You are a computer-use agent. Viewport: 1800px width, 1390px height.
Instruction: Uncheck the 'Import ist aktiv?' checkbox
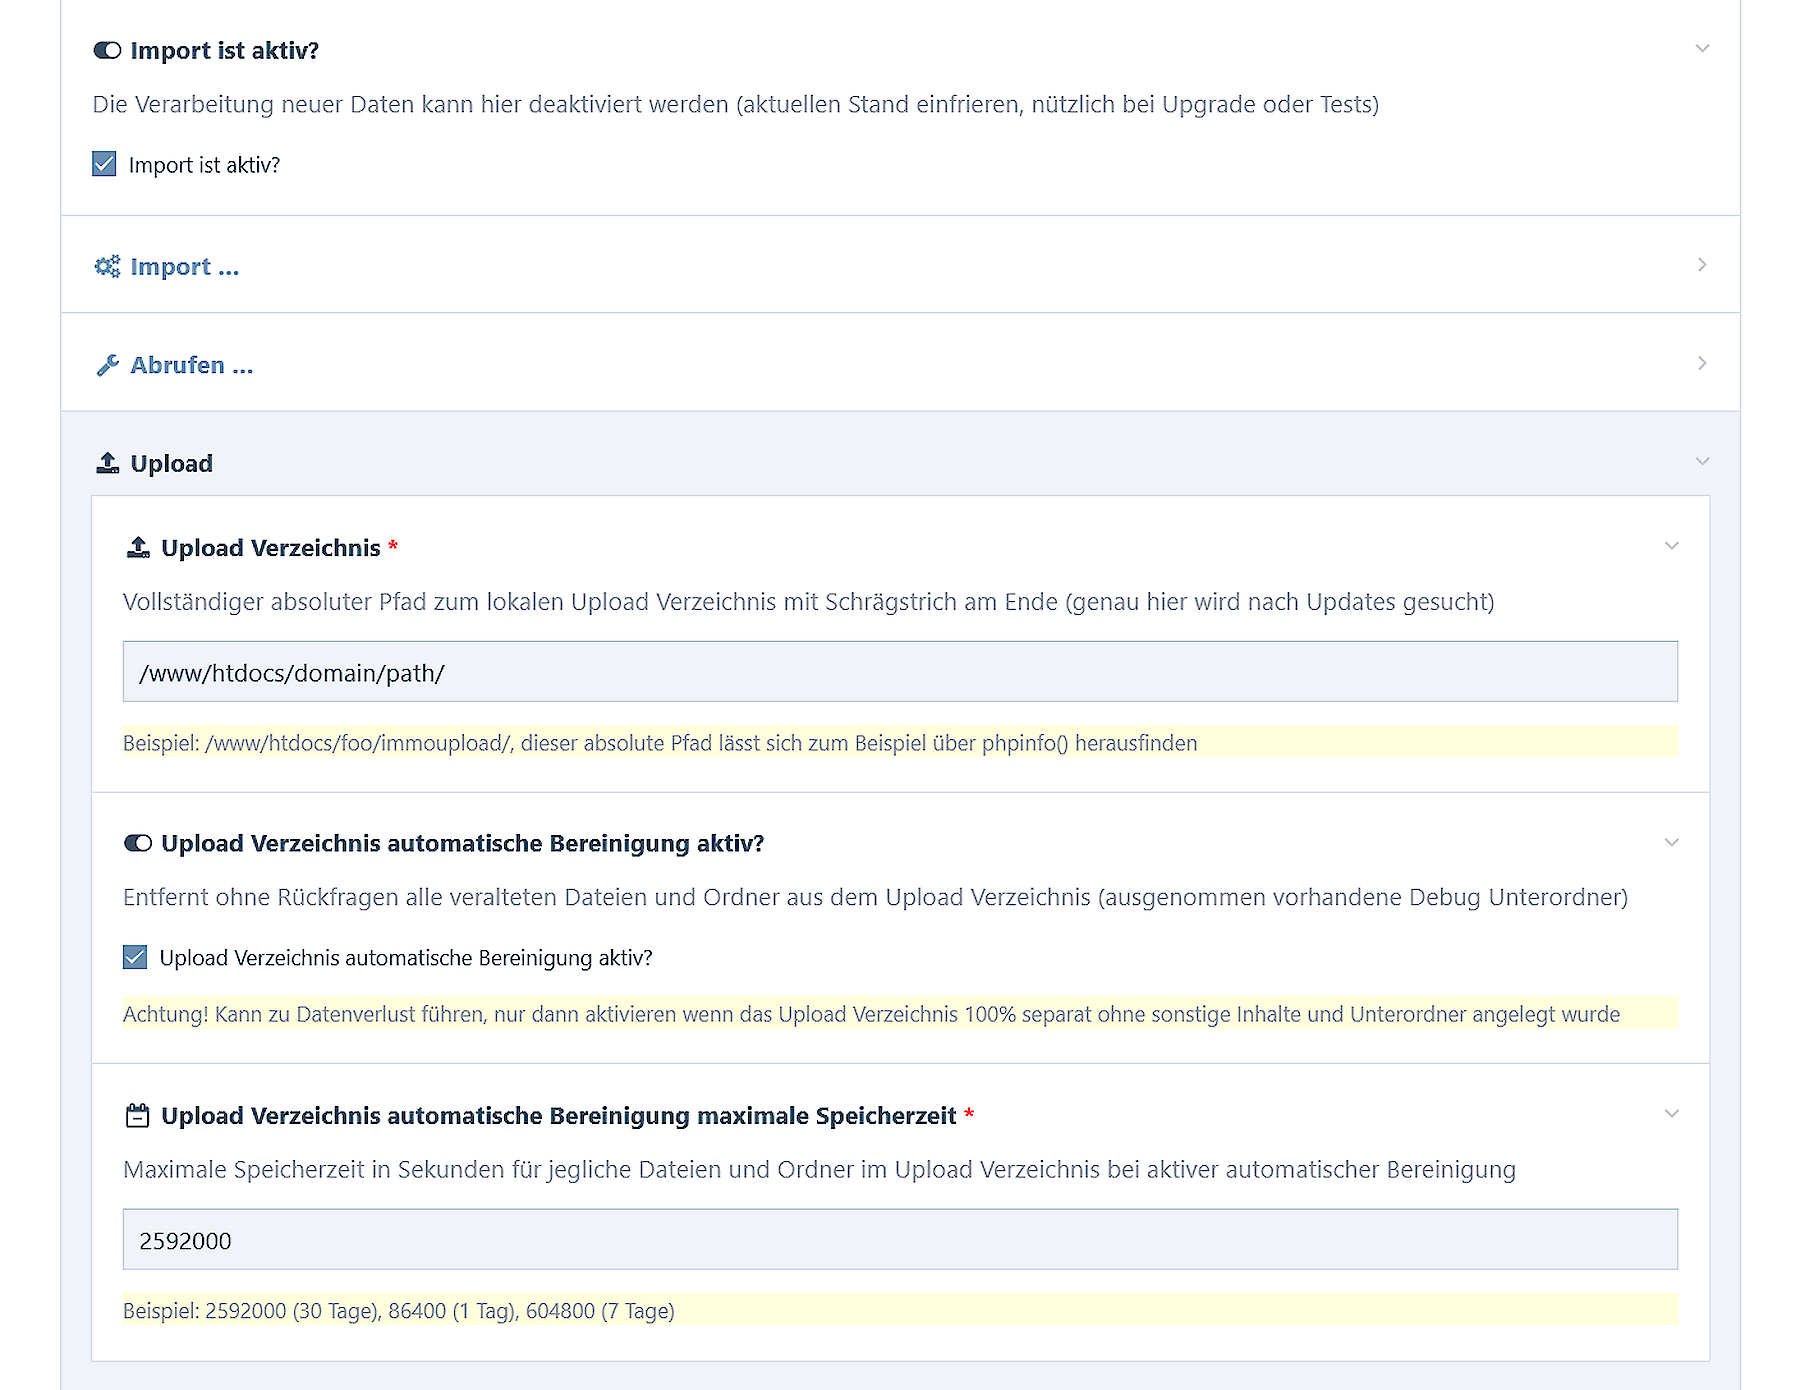pos(105,165)
